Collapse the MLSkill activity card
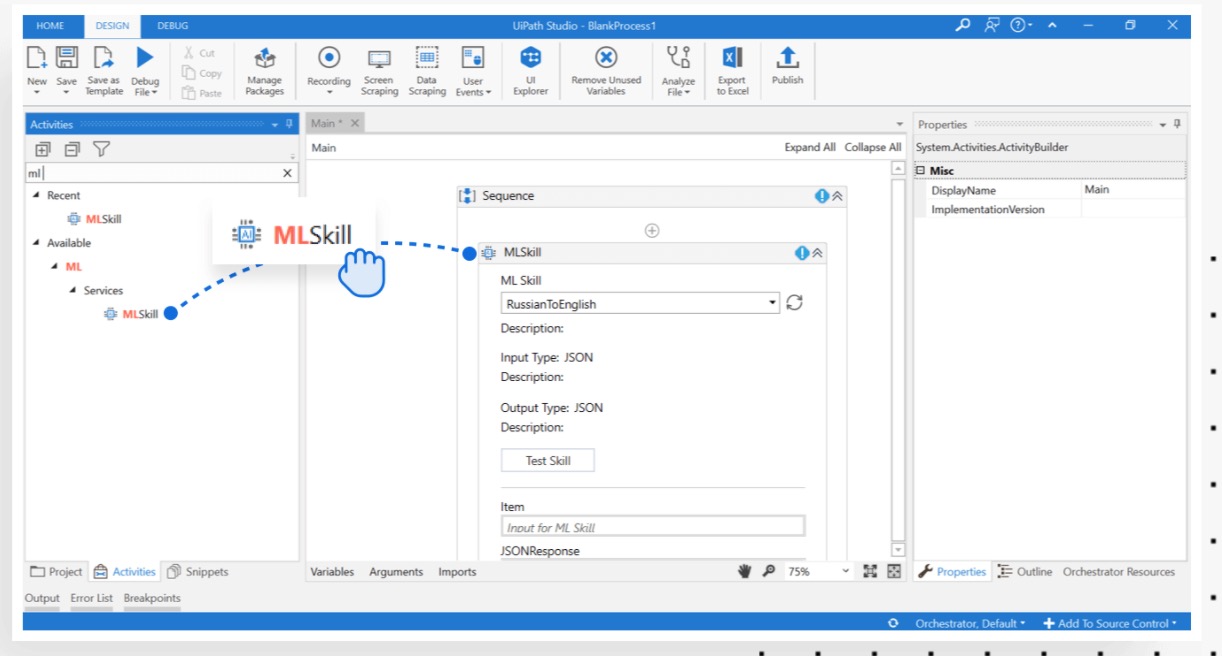This screenshot has width=1222, height=656. point(818,253)
